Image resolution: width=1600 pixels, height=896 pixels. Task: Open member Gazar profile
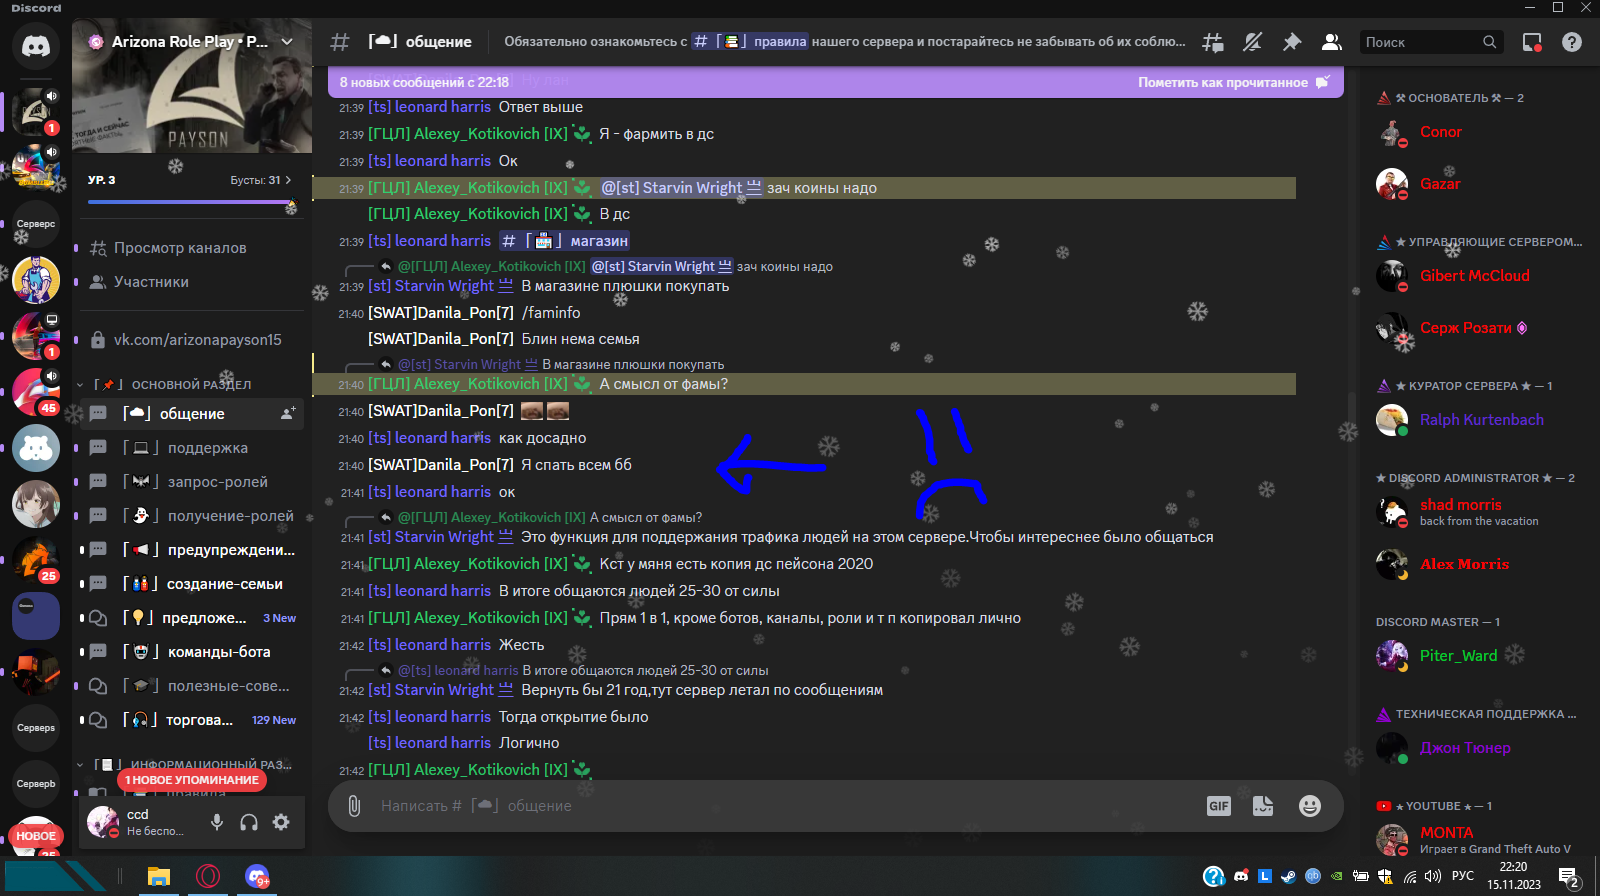pyautogui.click(x=1474, y=184)
